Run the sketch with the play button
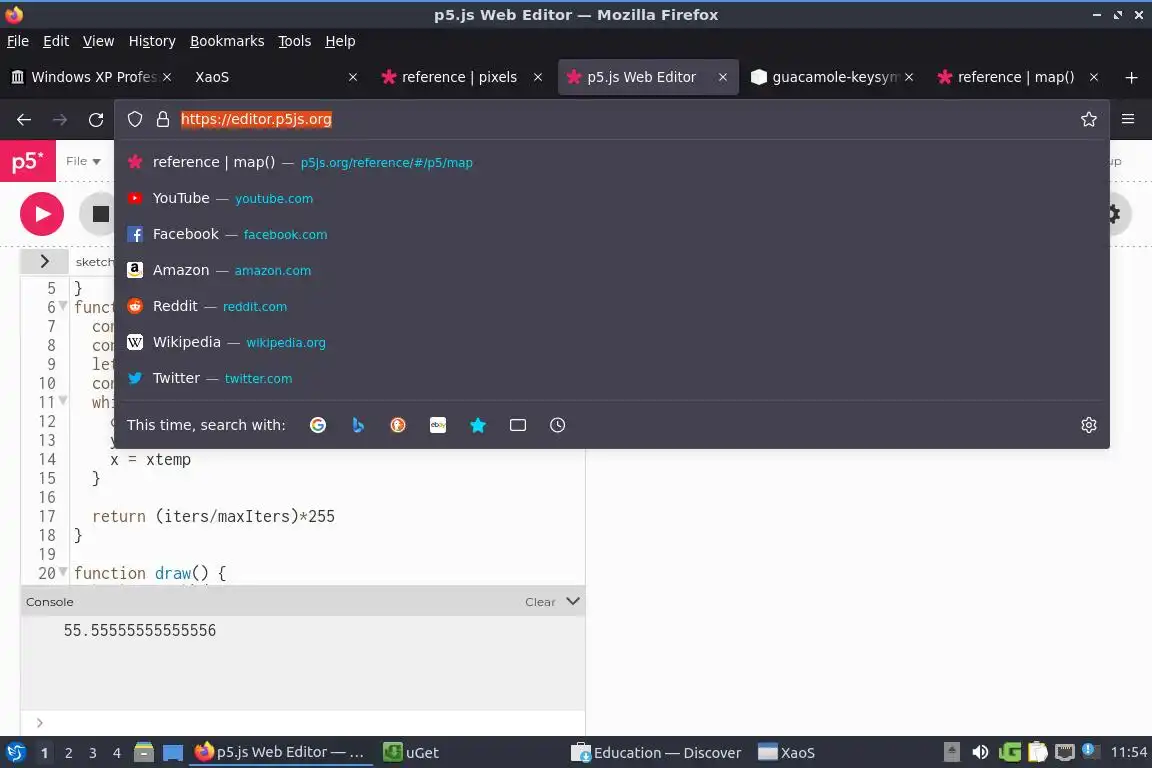This screenshot has height=768, width=1152. click(x=42, y=214)
